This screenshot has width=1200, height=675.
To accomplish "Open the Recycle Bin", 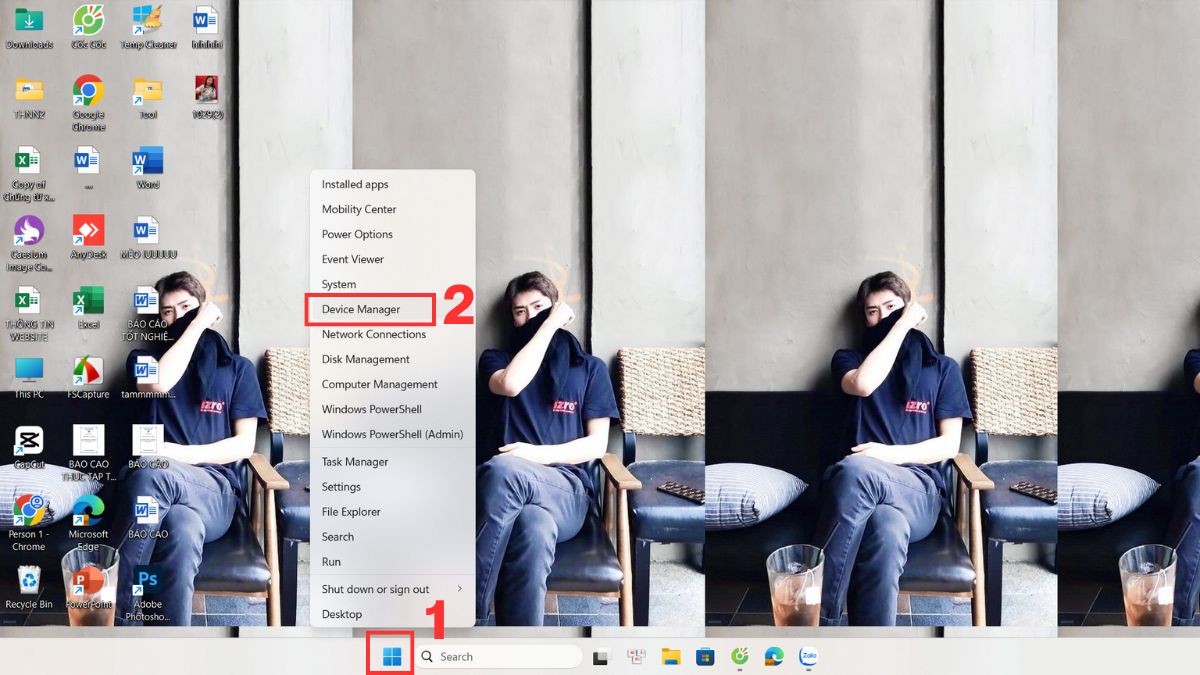I will 29,588.
